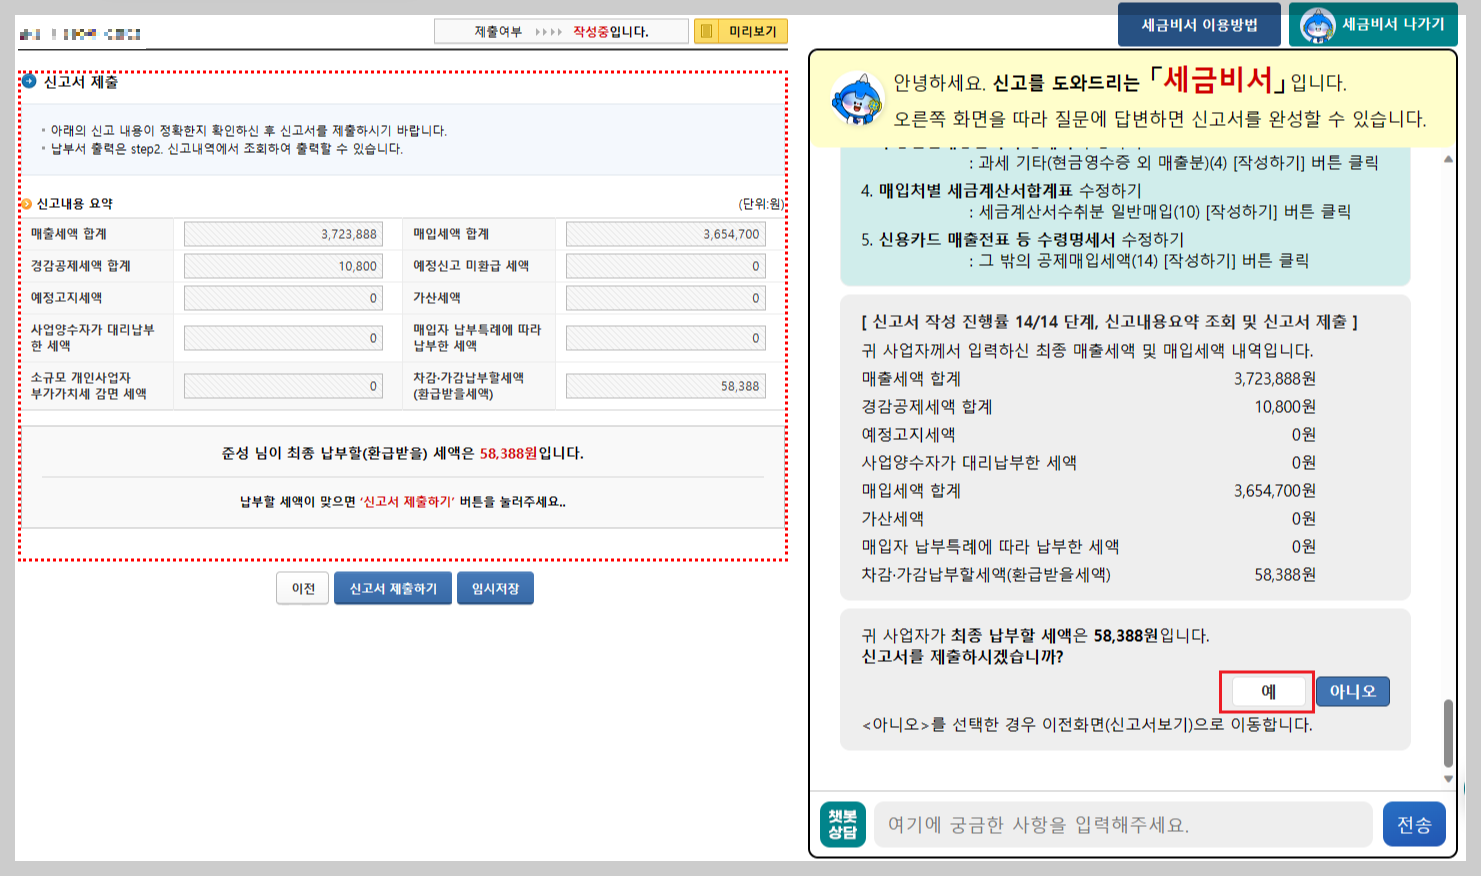Click the orange bullet icon beside 신고내용 요약
The image size is (1481, 876).
point(27,204)
